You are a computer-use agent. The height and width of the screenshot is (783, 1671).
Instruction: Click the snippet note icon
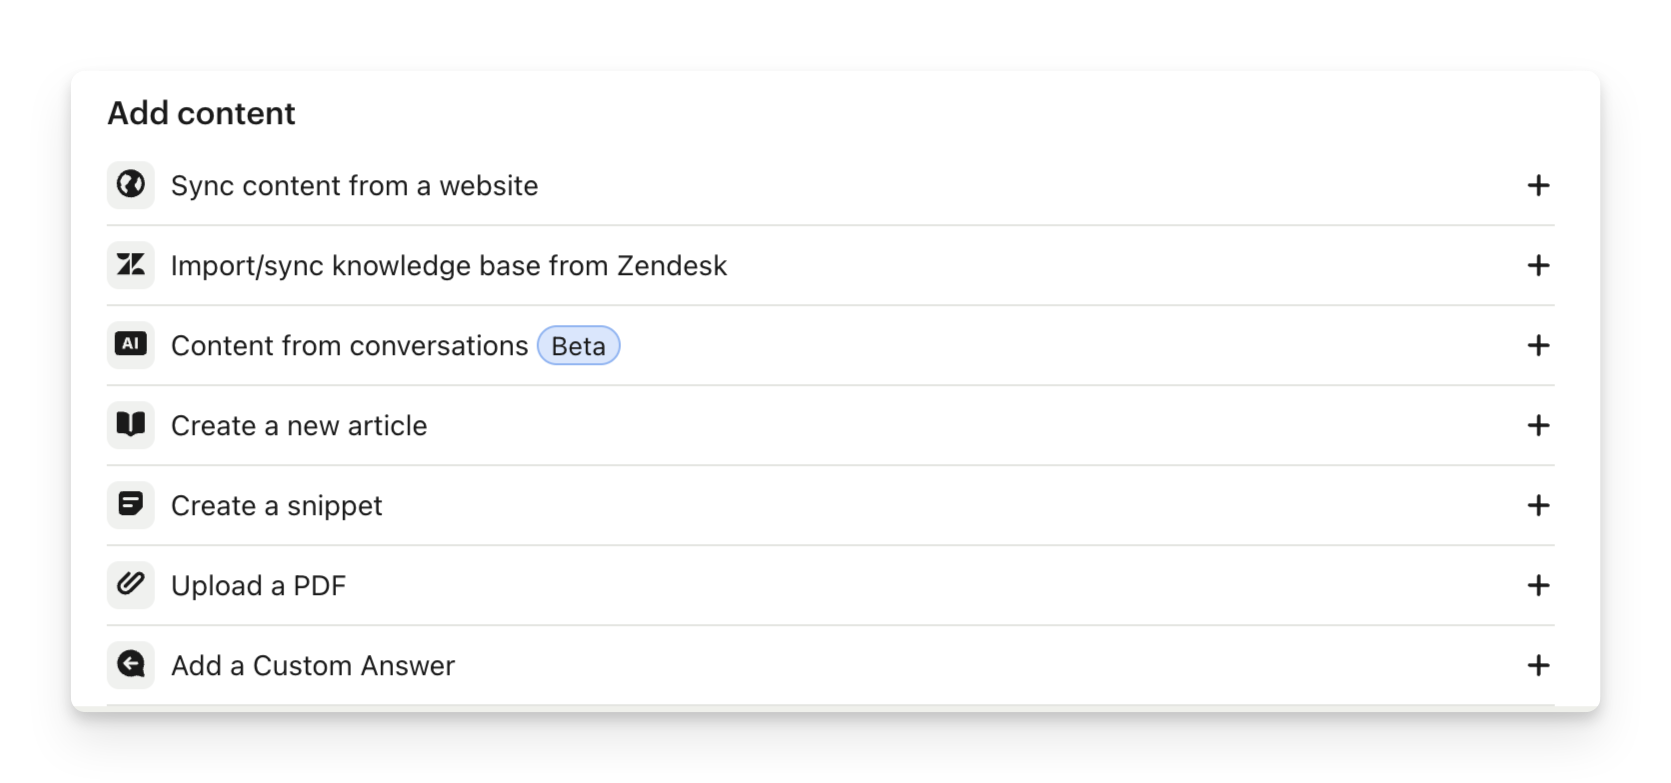131,505
